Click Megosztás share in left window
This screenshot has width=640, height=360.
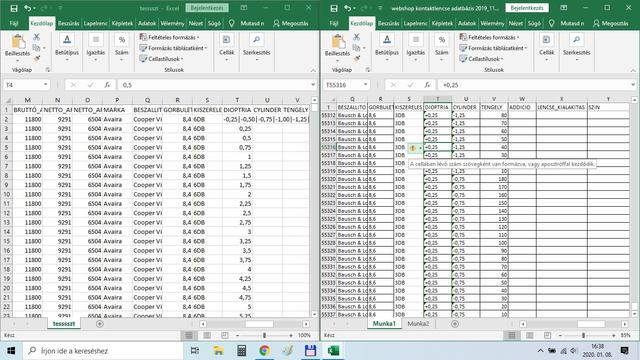coord(291,24)
